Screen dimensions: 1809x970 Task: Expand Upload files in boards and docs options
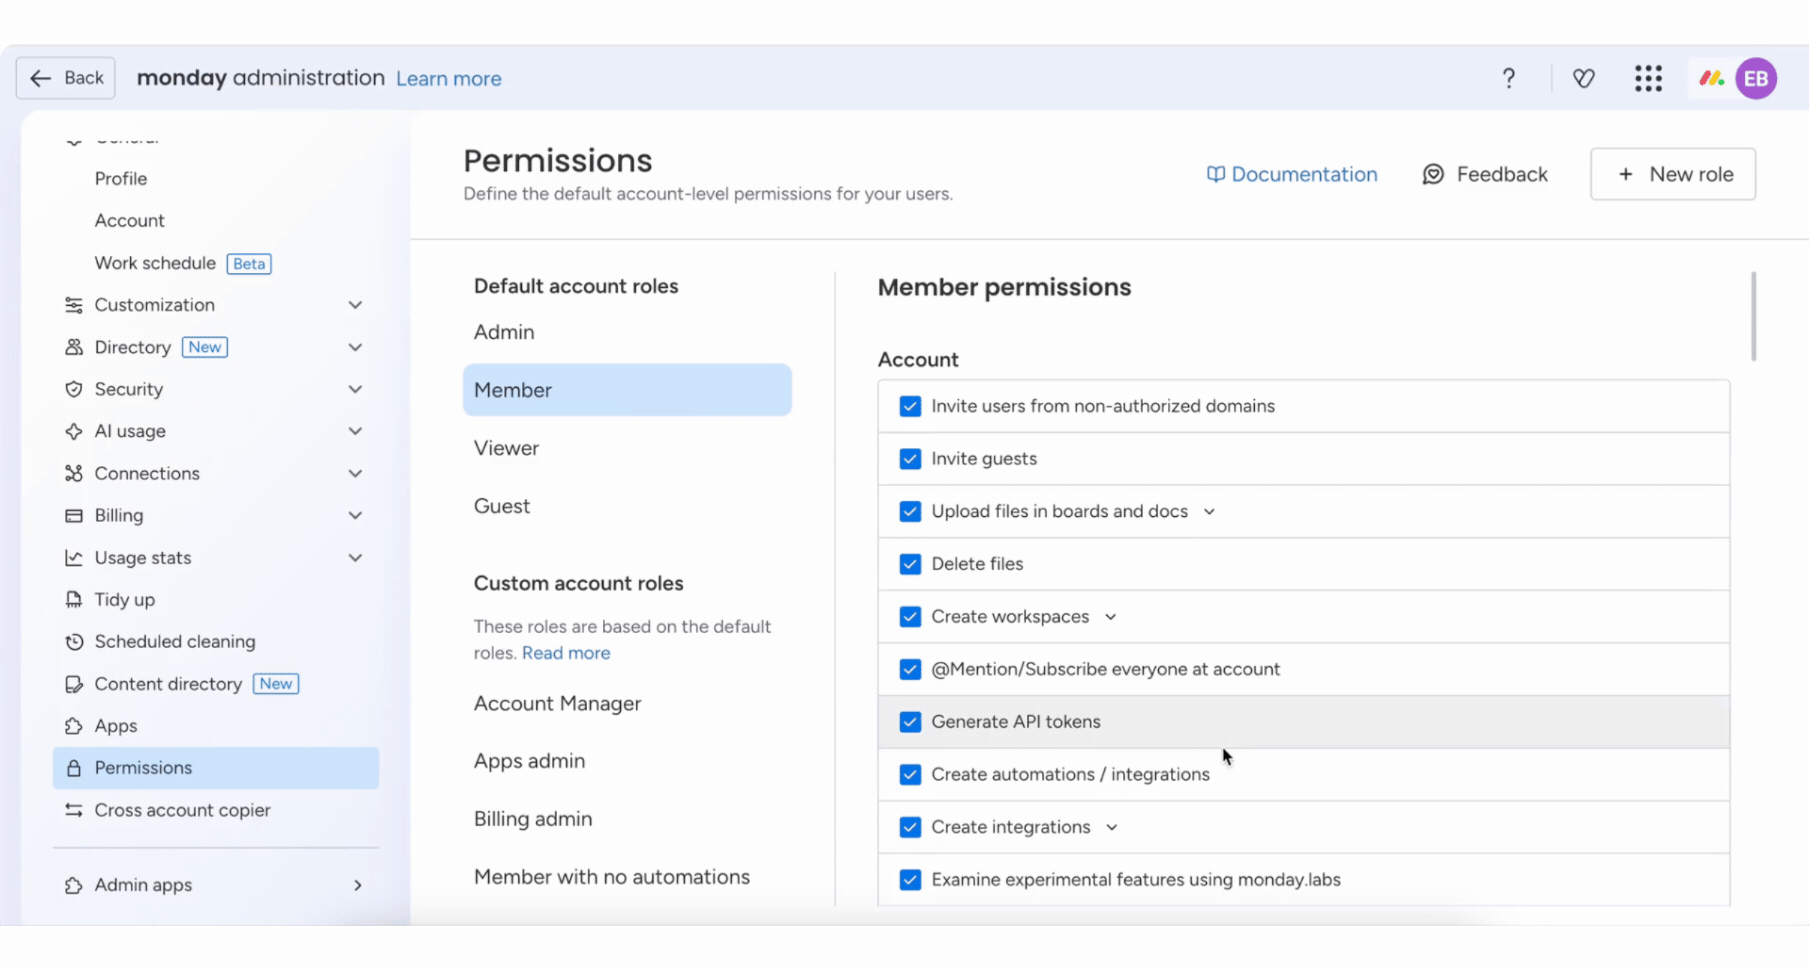(x=1209, y=512)
